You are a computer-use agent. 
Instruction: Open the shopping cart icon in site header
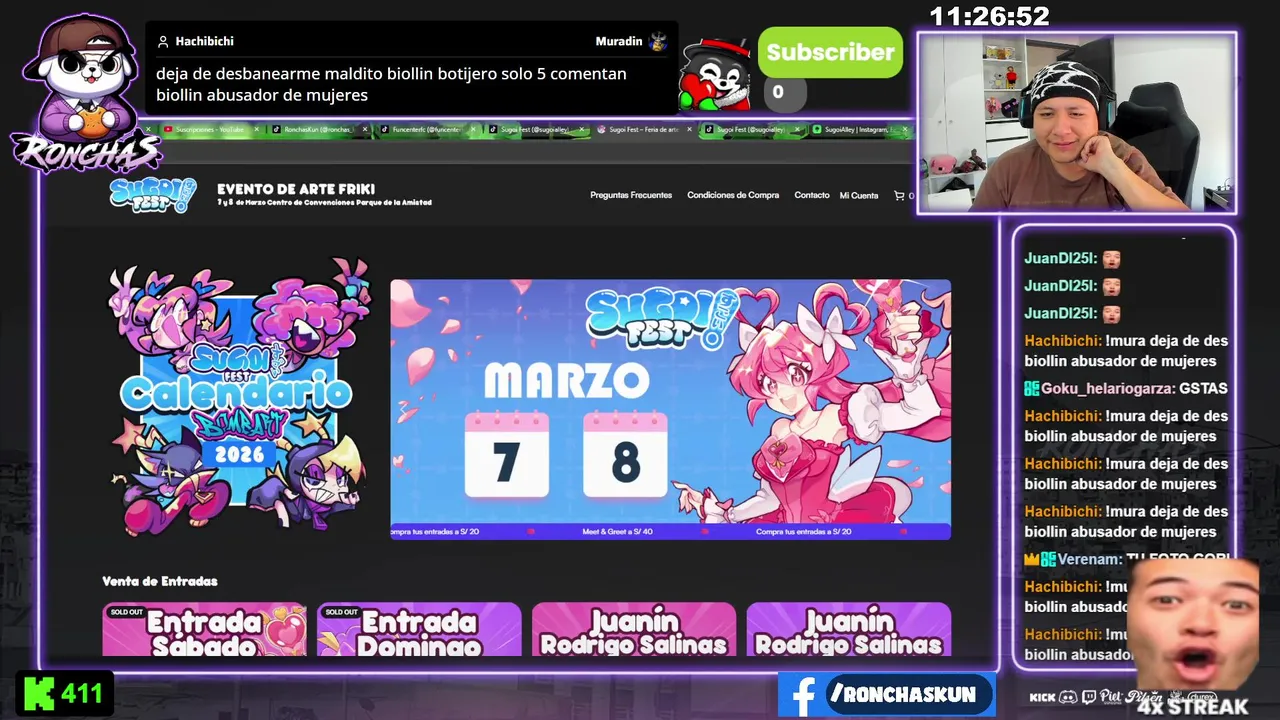[899, 196]
